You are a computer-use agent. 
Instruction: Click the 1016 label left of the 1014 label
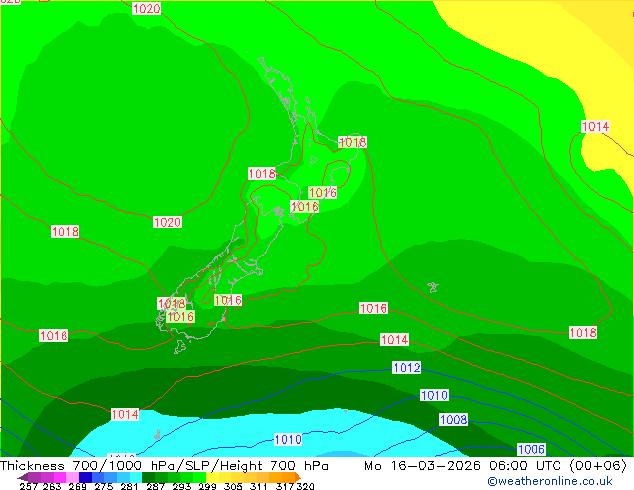tap(374, 308)
